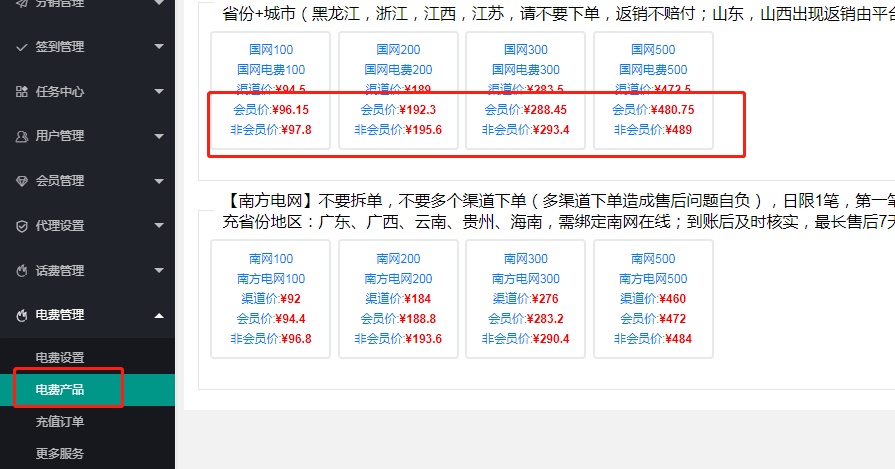Screen dimensions: 895x469
Task: Click 国网电费200 product name
Action: point(398,70)
